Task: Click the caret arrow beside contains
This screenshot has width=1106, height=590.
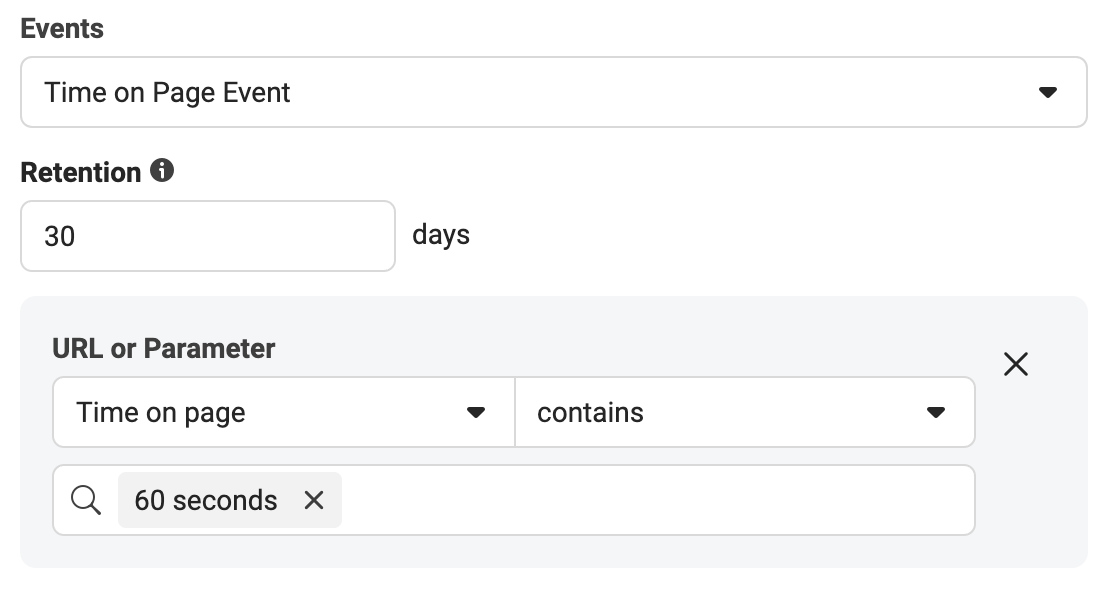Action: pos(935,412)
